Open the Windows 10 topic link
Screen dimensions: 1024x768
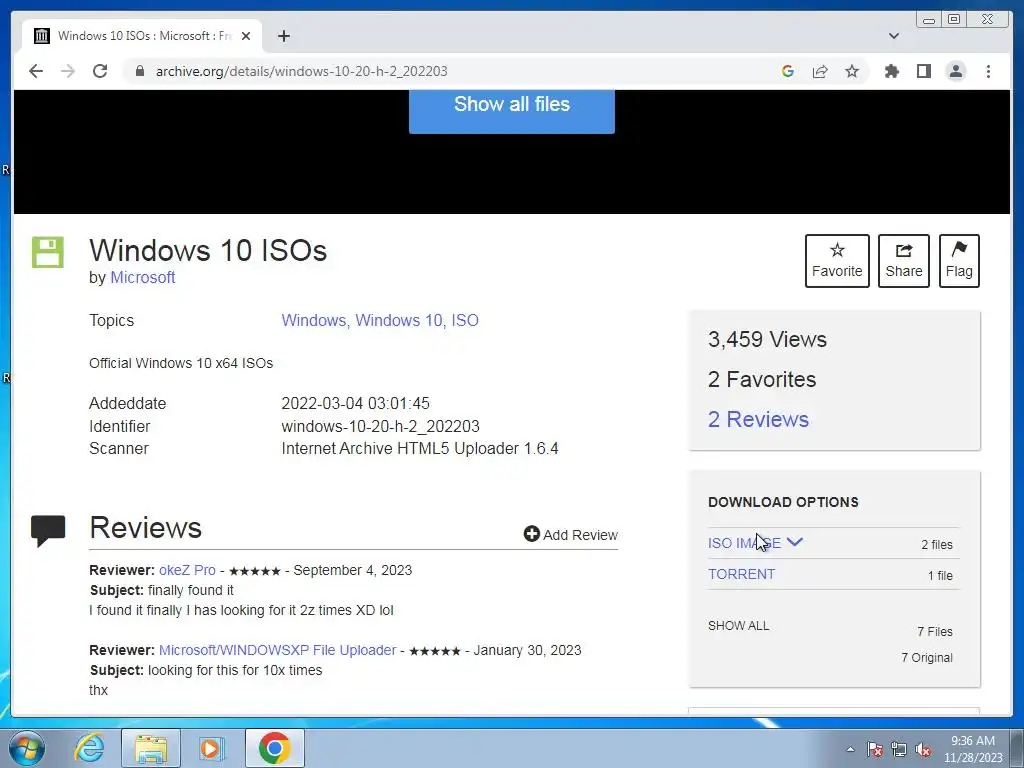coord(400,321)
